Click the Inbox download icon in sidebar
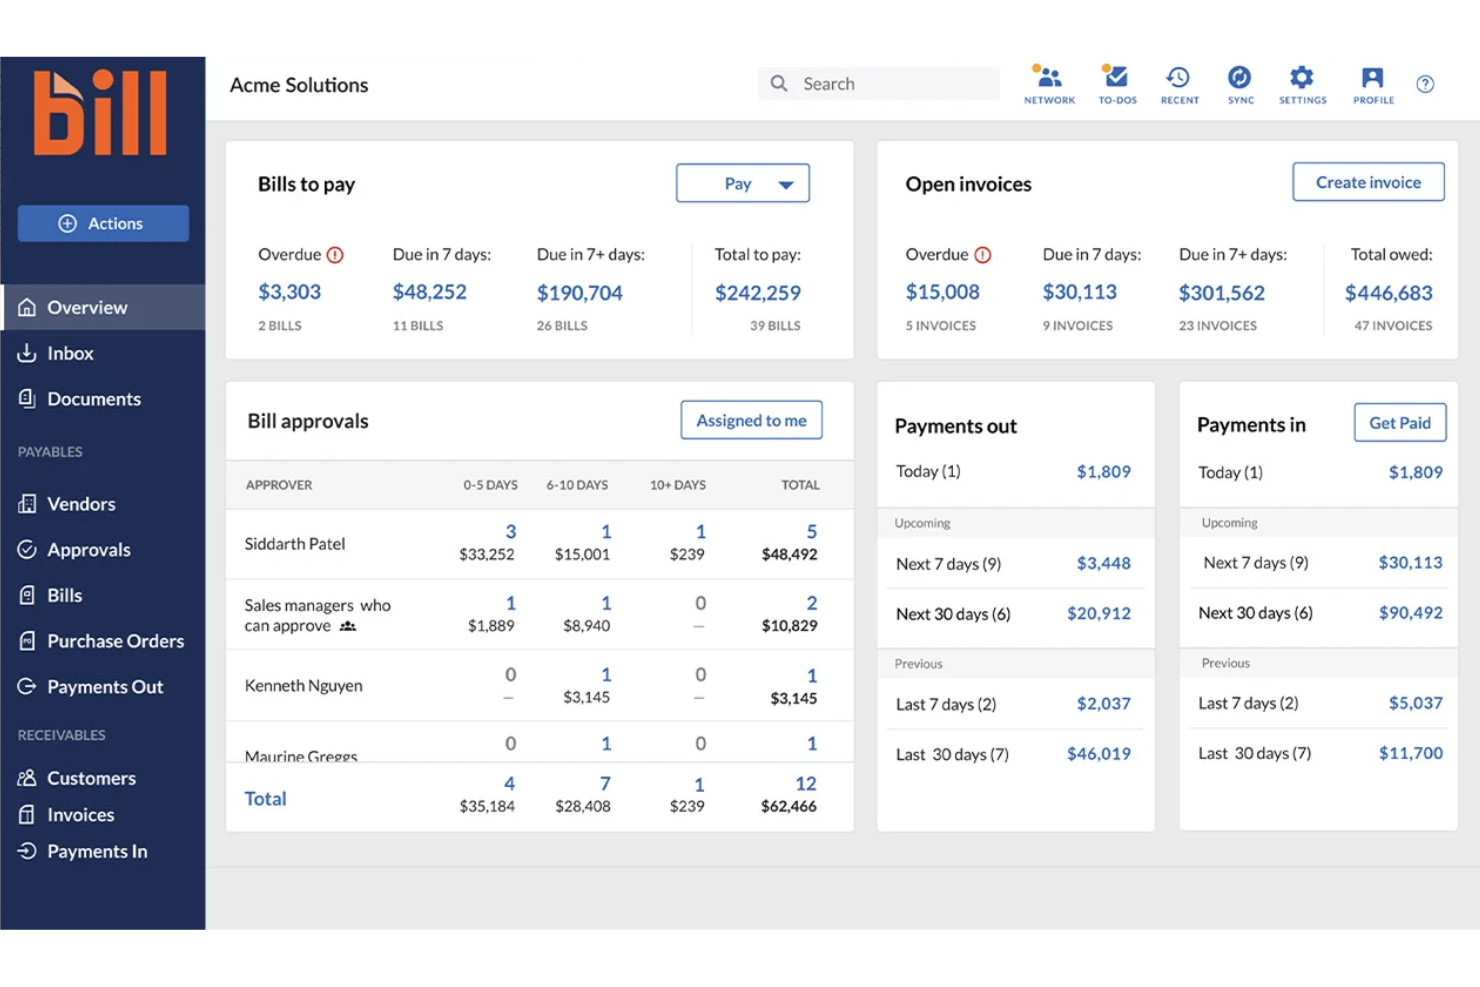Image resolution: width=1480 pixels, height=987 pixels. point(27,353)
